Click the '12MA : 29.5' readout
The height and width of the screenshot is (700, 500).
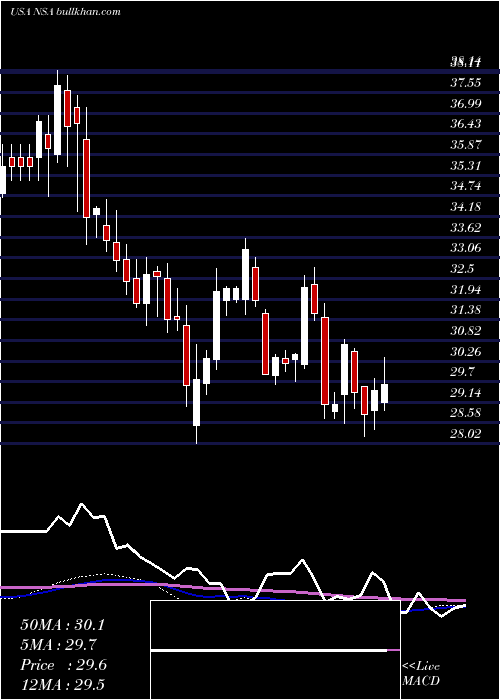click(62, 685)
